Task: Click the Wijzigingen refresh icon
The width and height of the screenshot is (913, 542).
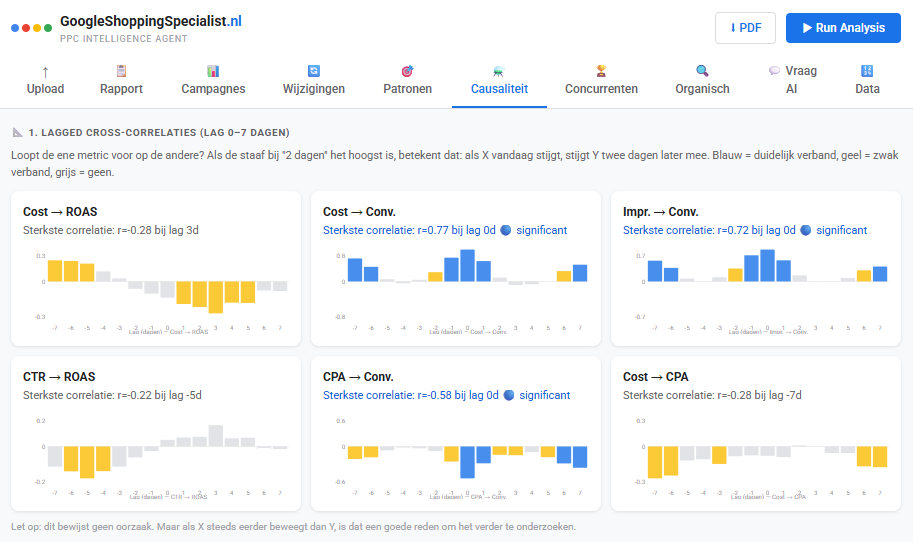Action: (313, 71)
